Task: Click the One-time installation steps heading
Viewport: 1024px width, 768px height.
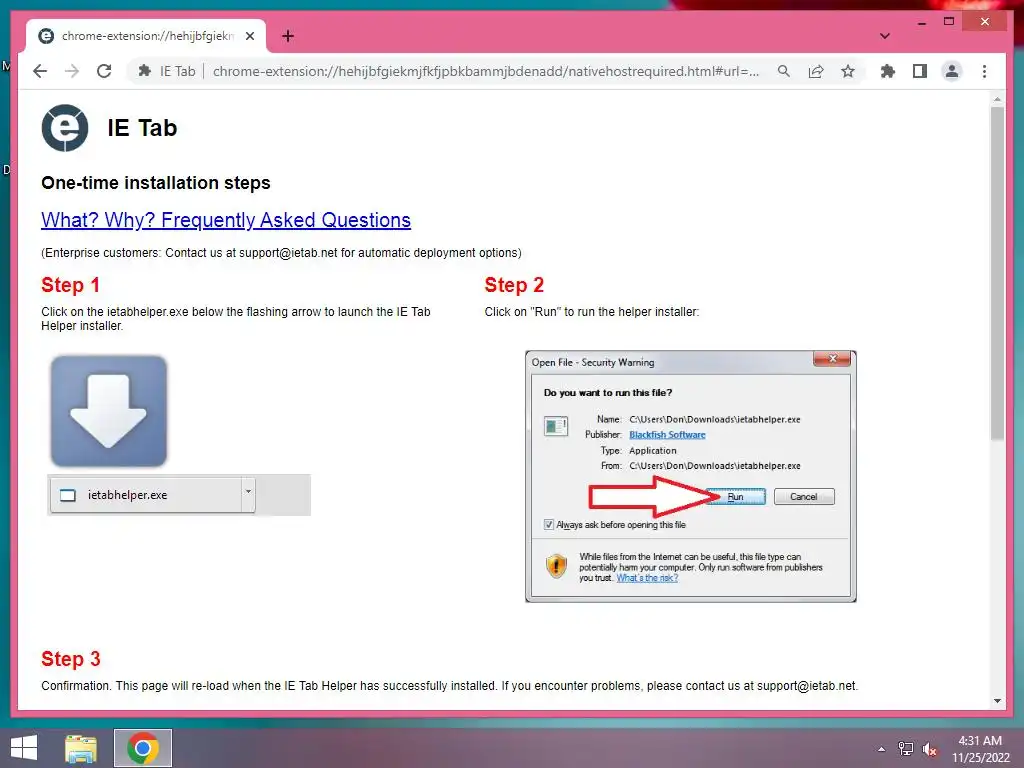Action: click(x=155, y=183)
